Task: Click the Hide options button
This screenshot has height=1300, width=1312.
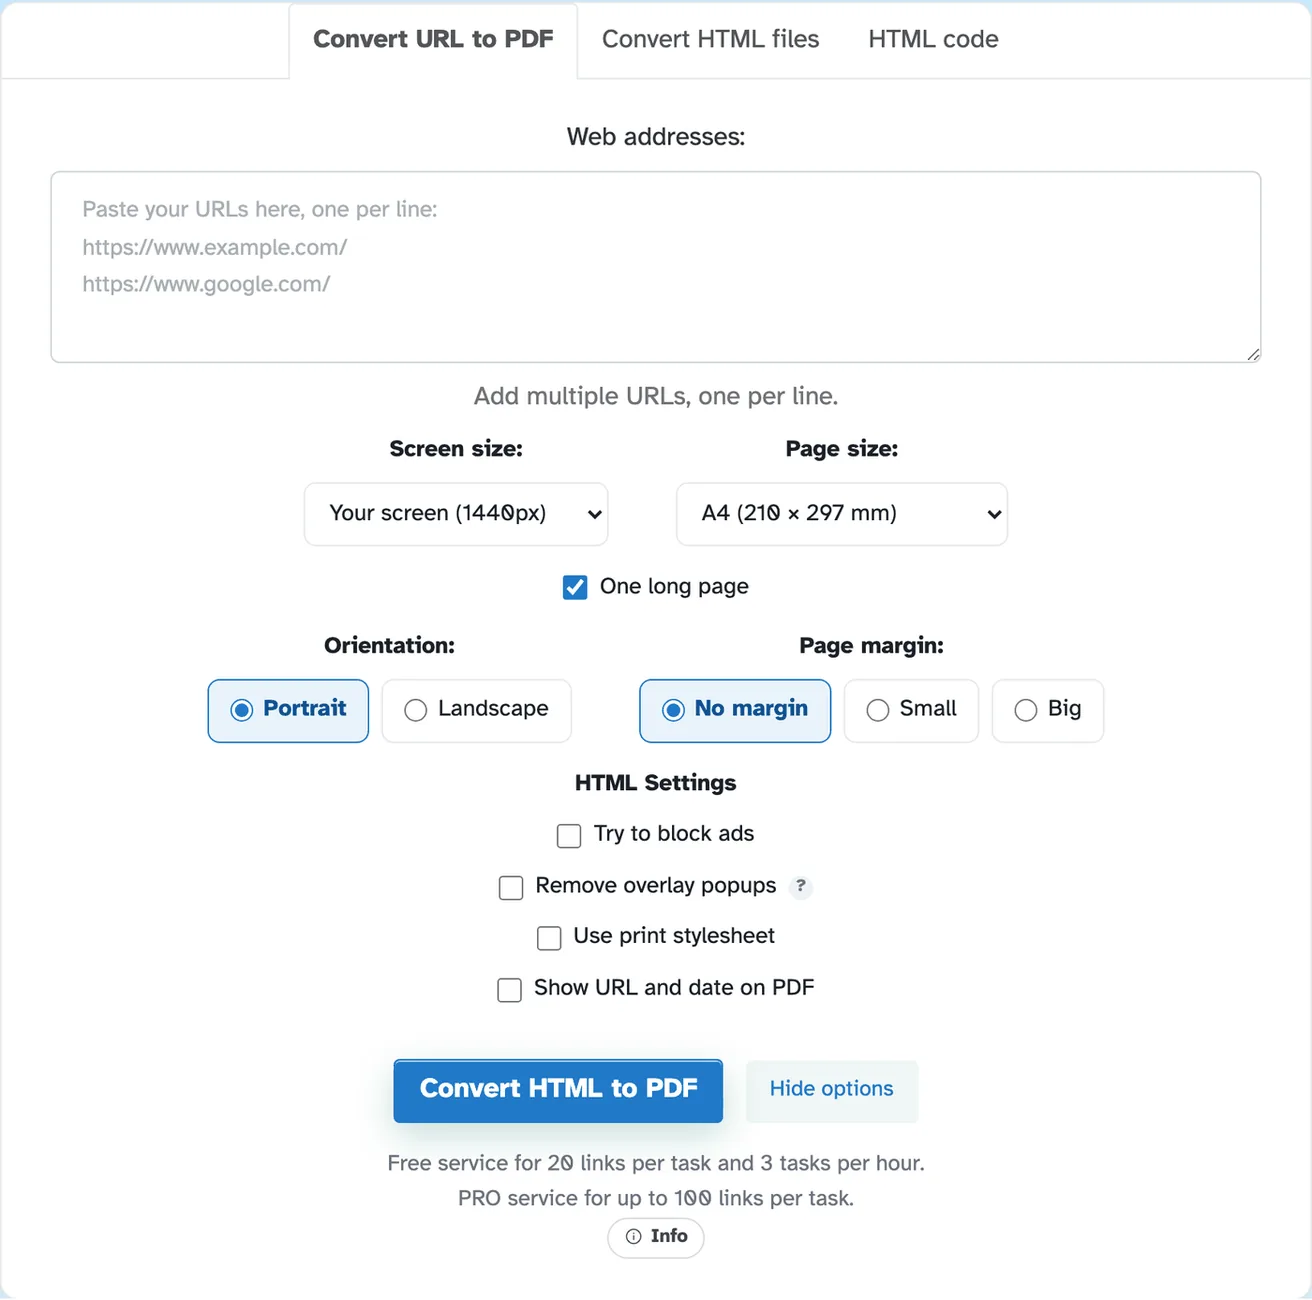Action: point(832,1090)
